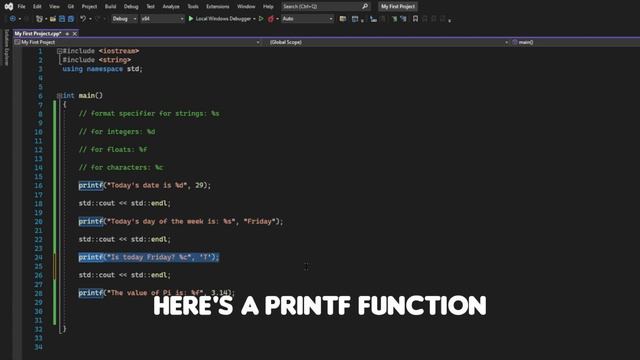Open the x64 platform dropdown
Screen dimensions: 640x360
162,19
